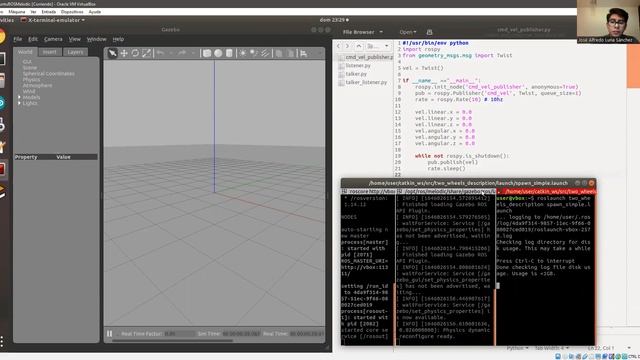
Task: Insert a cylinder shape in Gazebo
Action: coord(229,53)
